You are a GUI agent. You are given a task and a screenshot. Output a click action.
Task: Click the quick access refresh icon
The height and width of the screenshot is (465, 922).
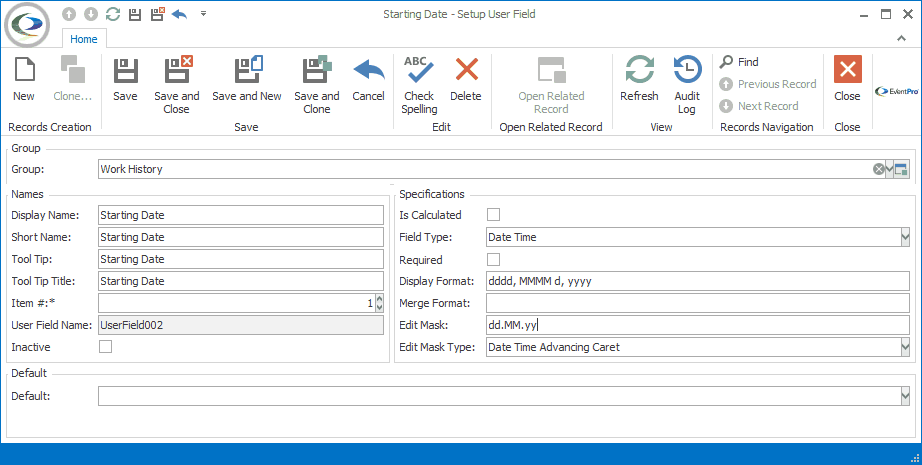tap(113, 14)
